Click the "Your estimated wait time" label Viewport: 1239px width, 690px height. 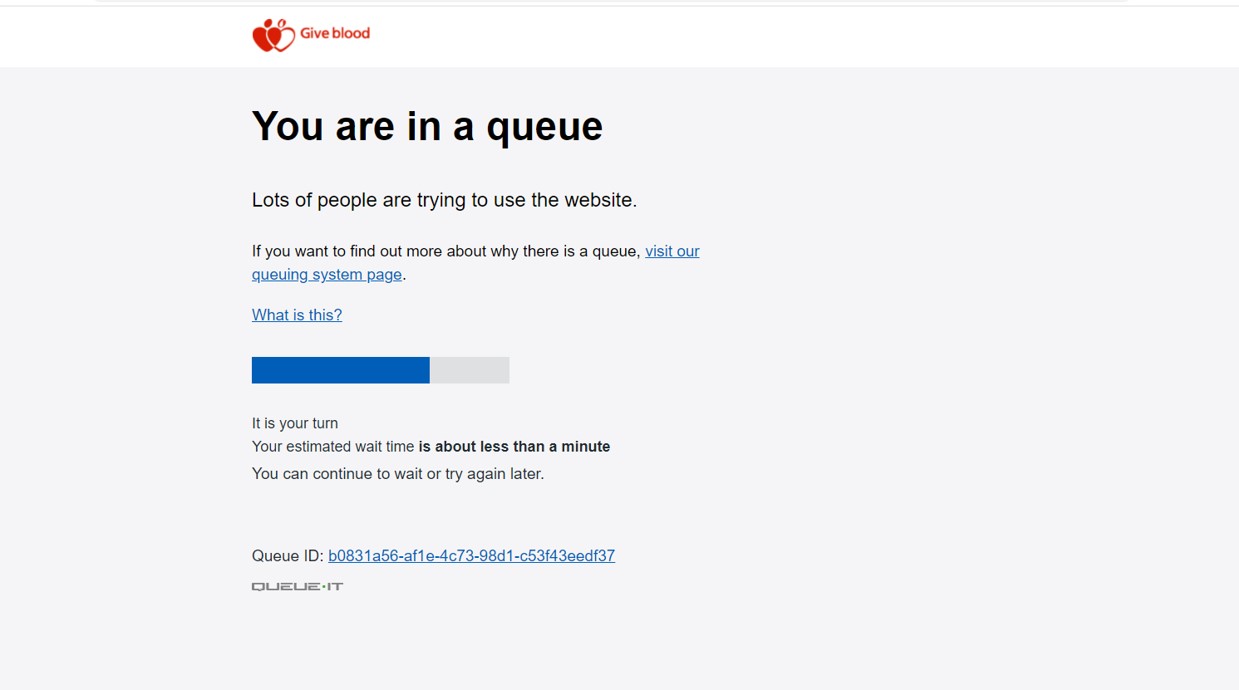click(333, 447)
